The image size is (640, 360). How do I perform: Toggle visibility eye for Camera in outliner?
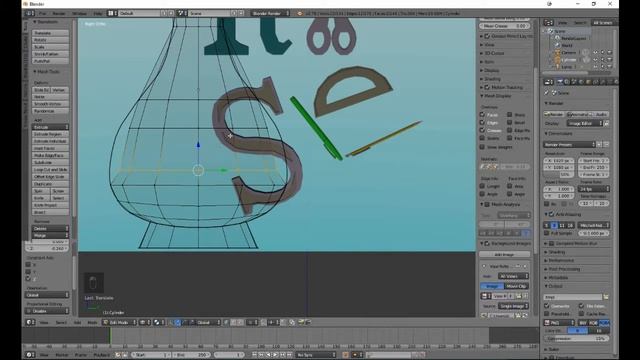point(596,53)
